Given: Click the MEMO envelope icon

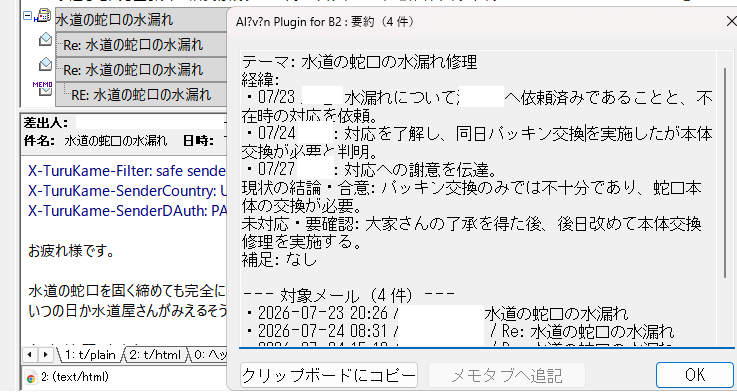Looking at the screenshot, I should [x=43, y=88].
